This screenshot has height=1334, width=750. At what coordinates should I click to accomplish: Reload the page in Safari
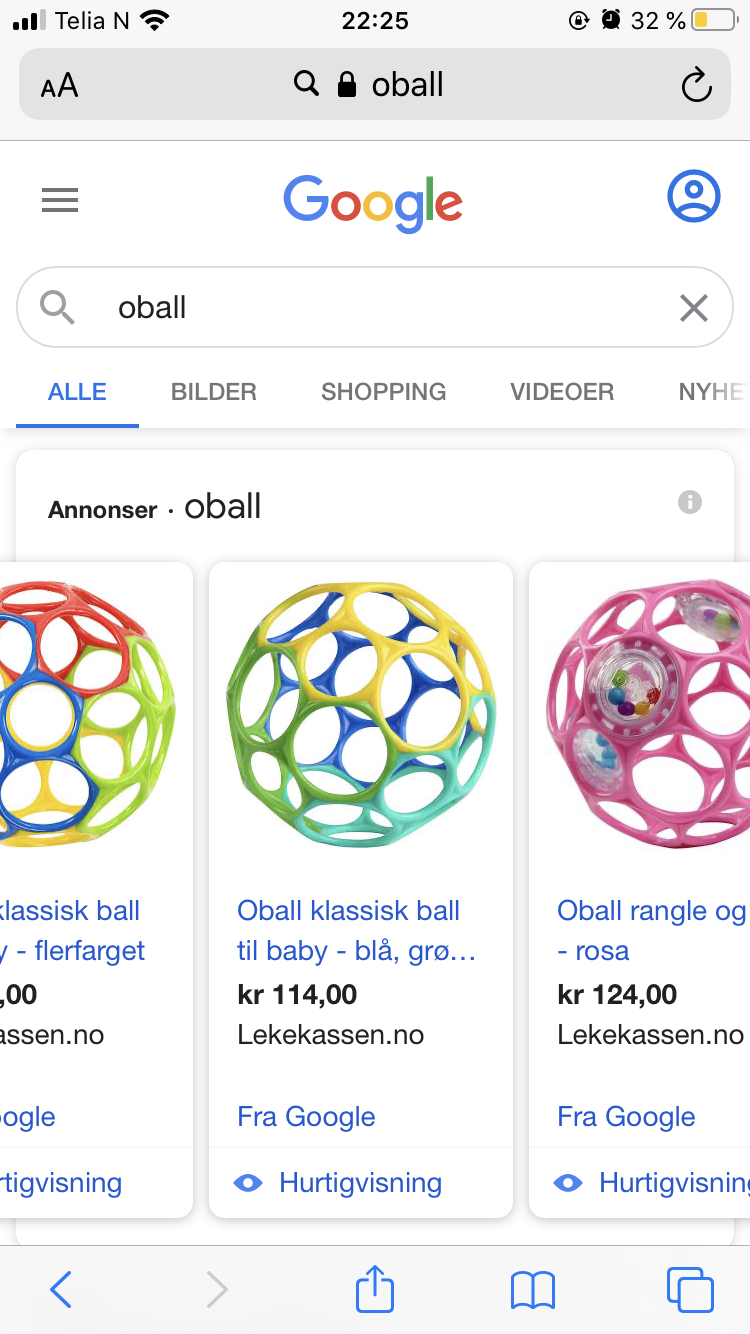click(696, 85)
